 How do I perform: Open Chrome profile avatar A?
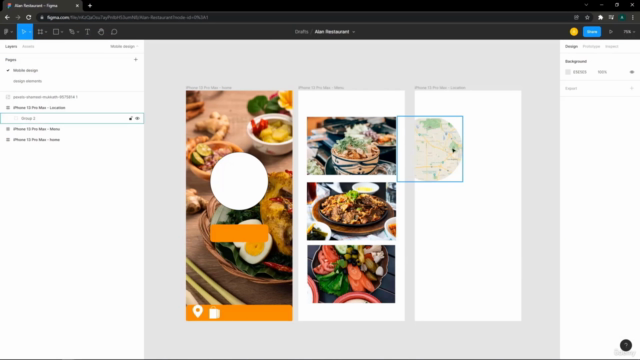click(622, 17)
